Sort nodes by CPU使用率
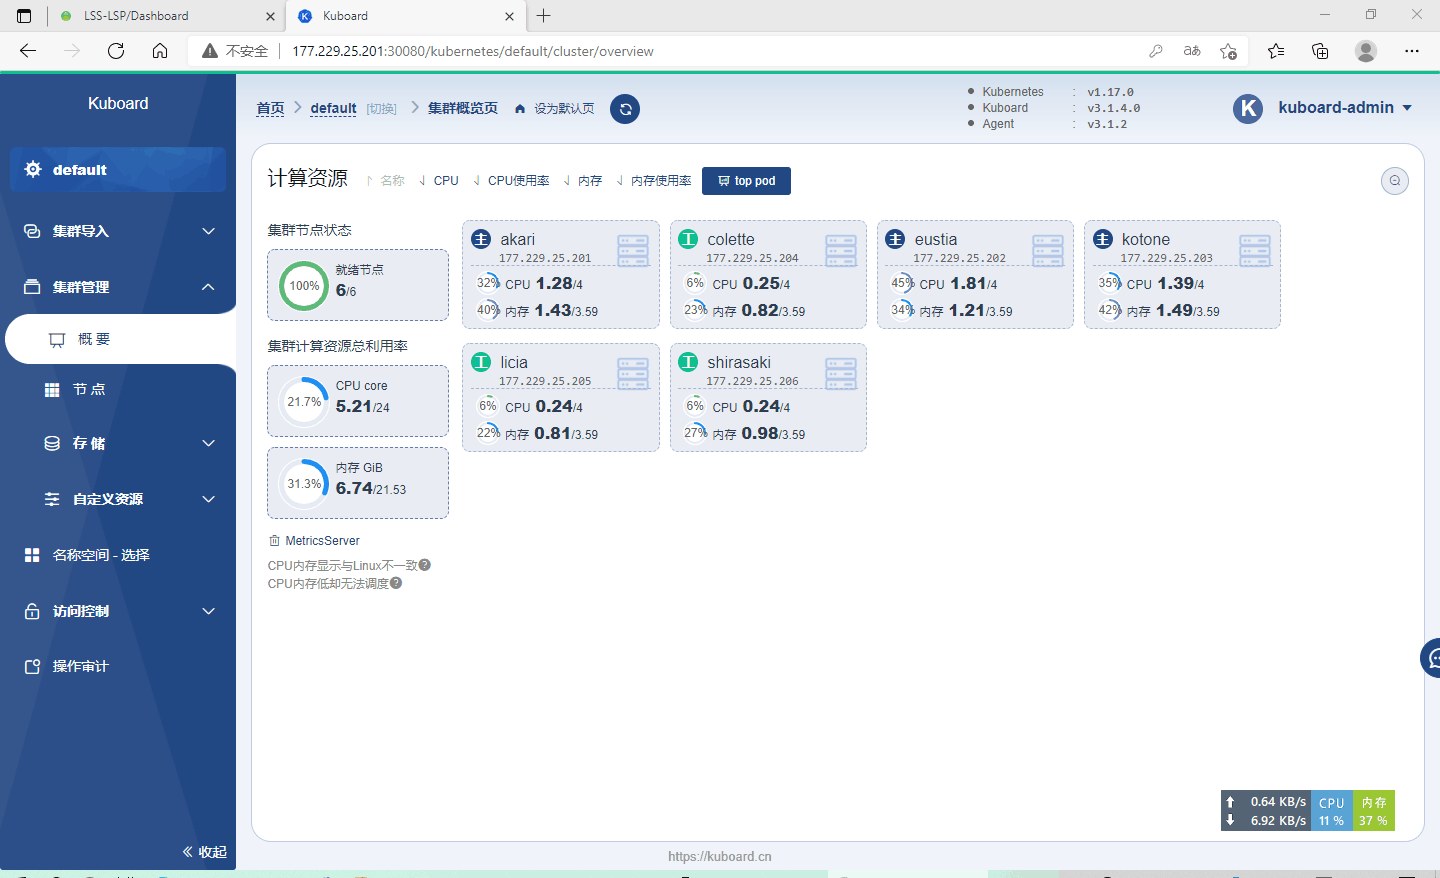1440x878 pixels. (511, 181)
